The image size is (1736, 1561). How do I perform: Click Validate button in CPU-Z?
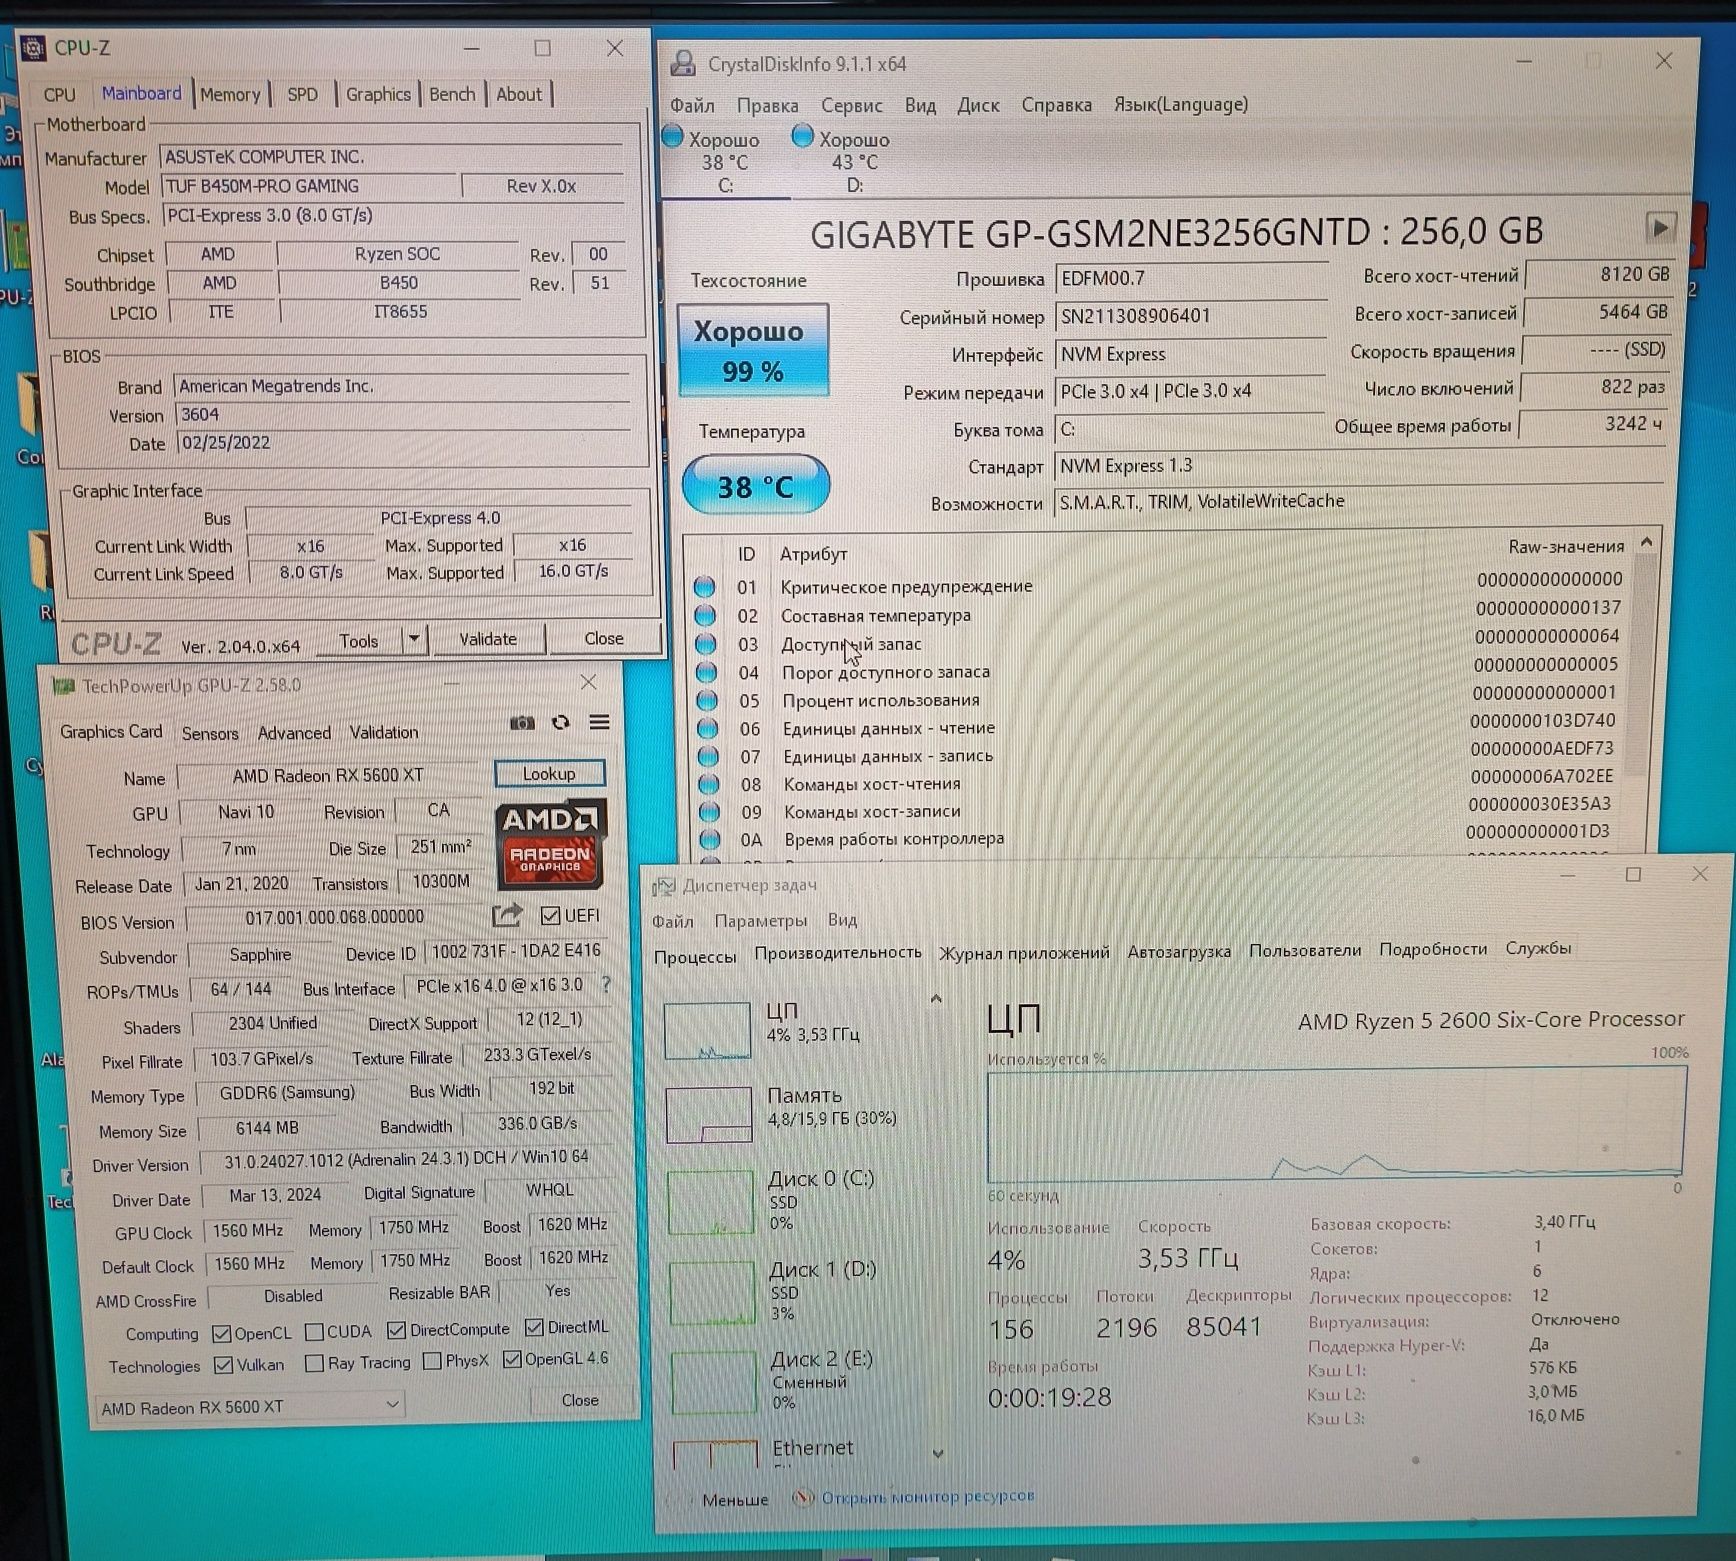coord(488,639)
